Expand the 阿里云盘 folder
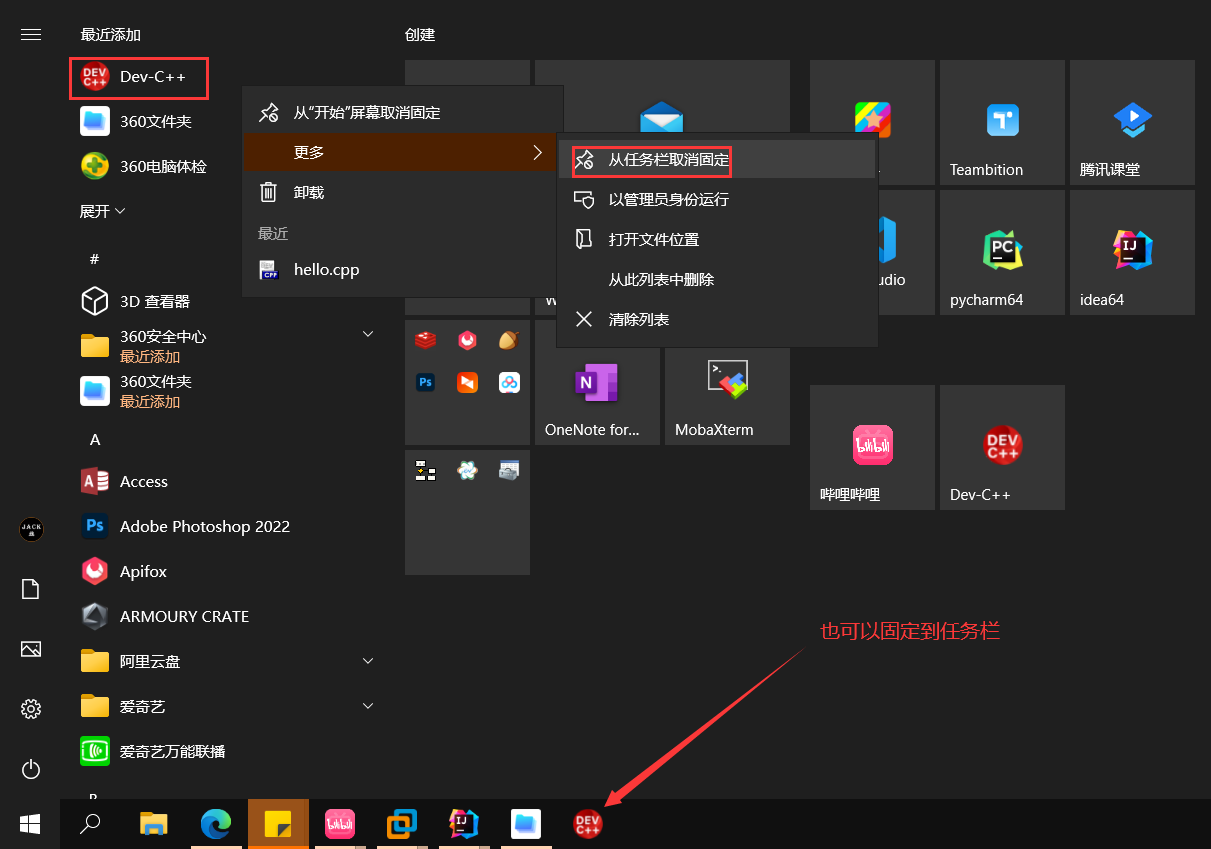The height and width of the screenshot is (849, 1211). pyautogui.click(x=367, y=661)
